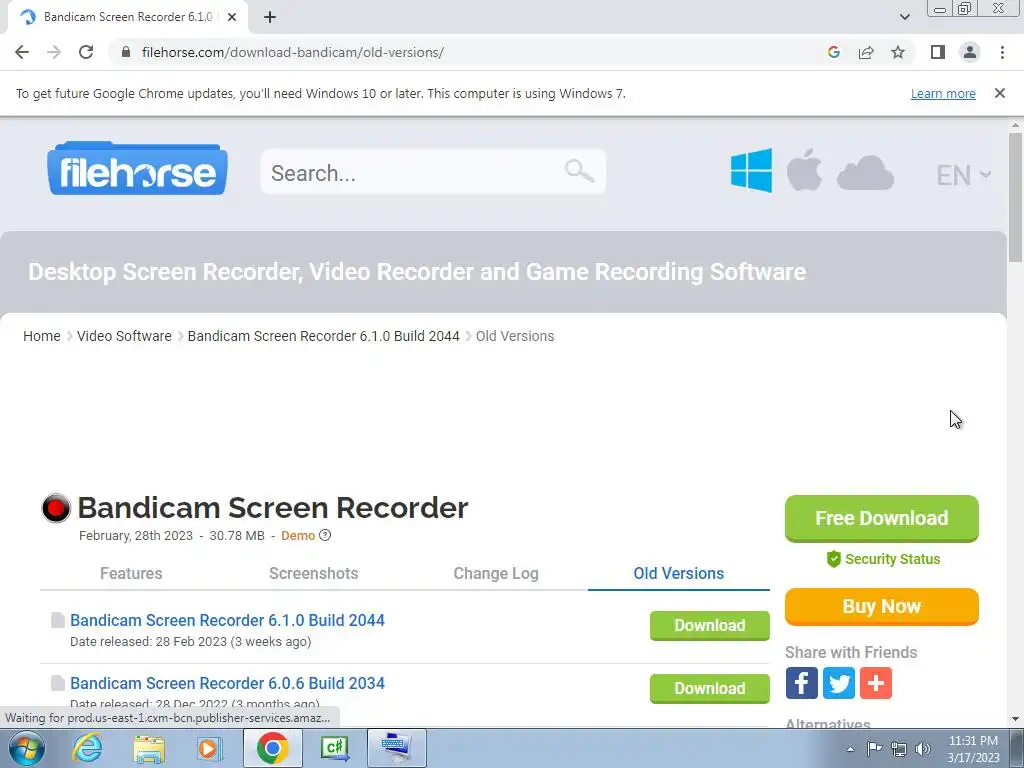
Task: Click the red plus more-sharing icon
Action: (876, 683)
